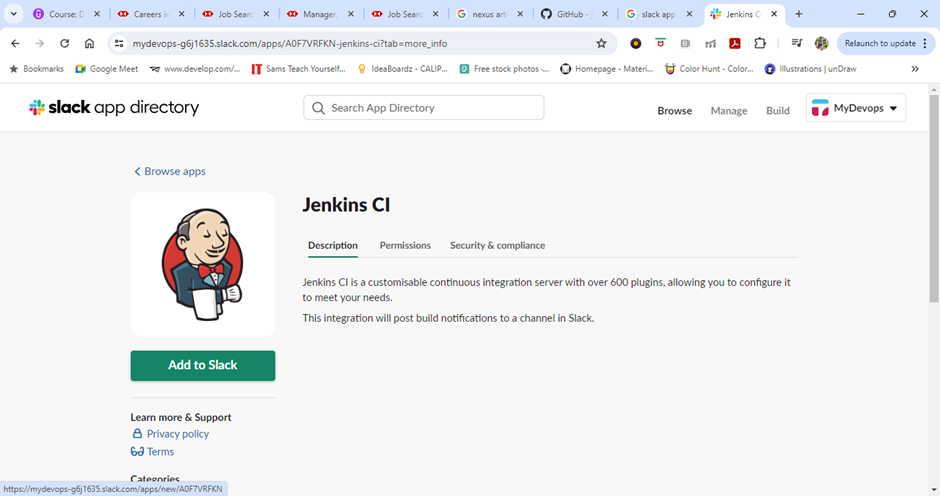Switch to Security & compliance tab

pos(498,245)
